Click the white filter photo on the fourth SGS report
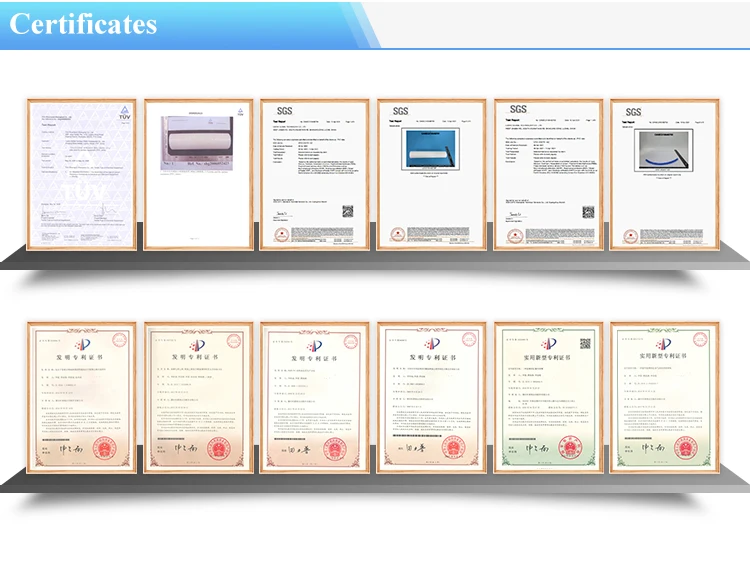Image resolution: width=750 pixels, height=566 pixels. tap(430, 149)
